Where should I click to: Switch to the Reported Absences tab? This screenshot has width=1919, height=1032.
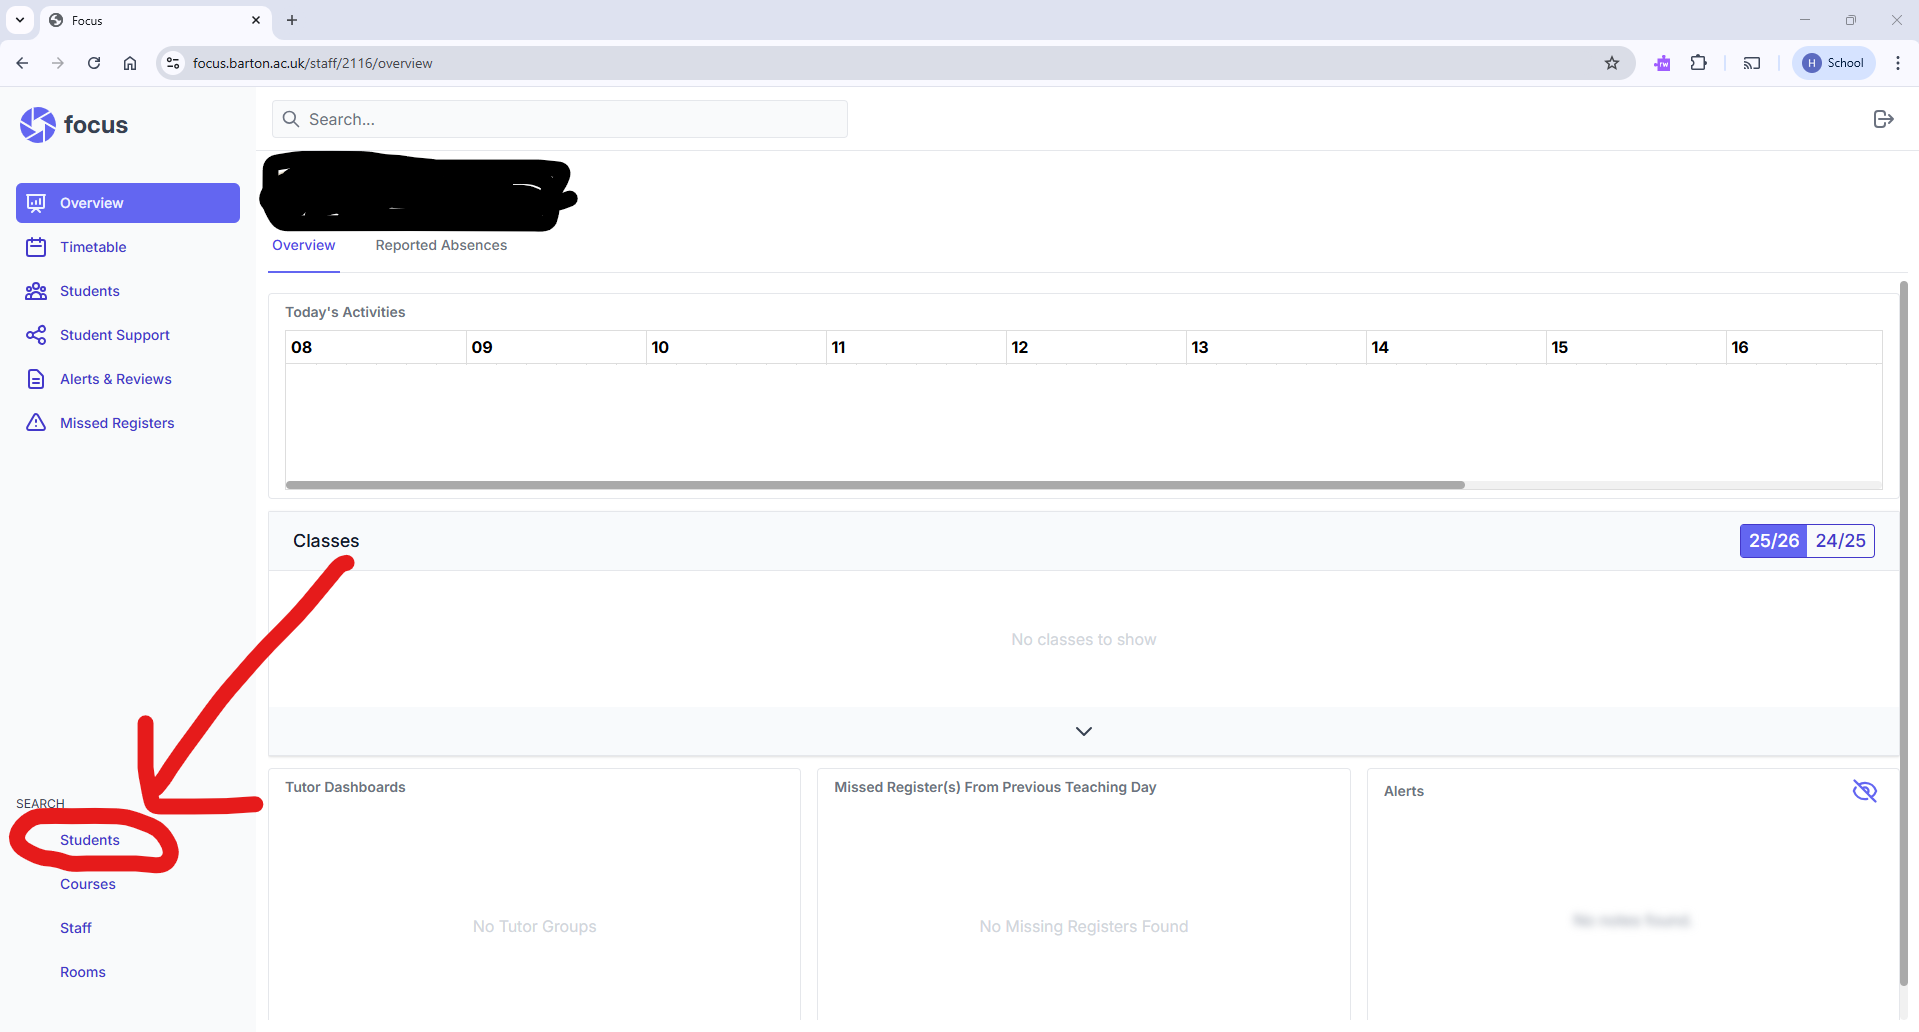coord(441,245)
